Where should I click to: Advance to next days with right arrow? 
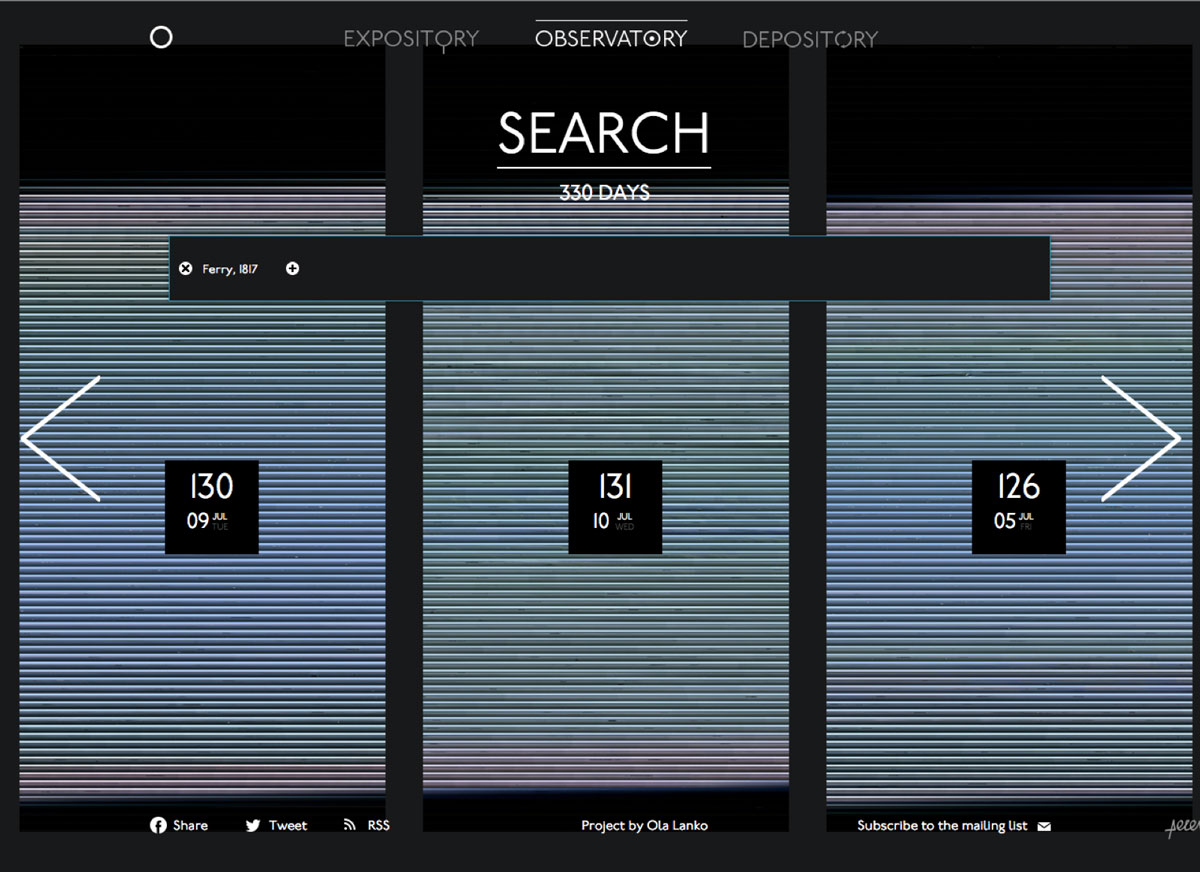[x=1140, y=439]
